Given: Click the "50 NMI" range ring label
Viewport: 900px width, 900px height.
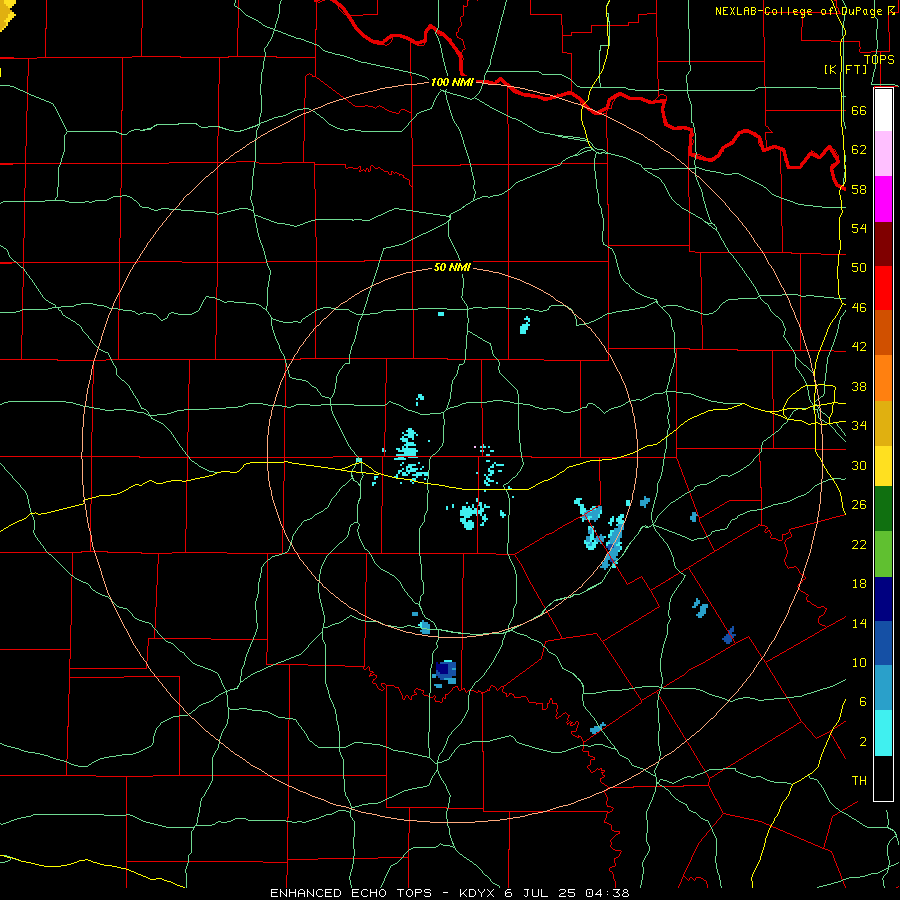Looking at the screenshot, I should 452,267.
